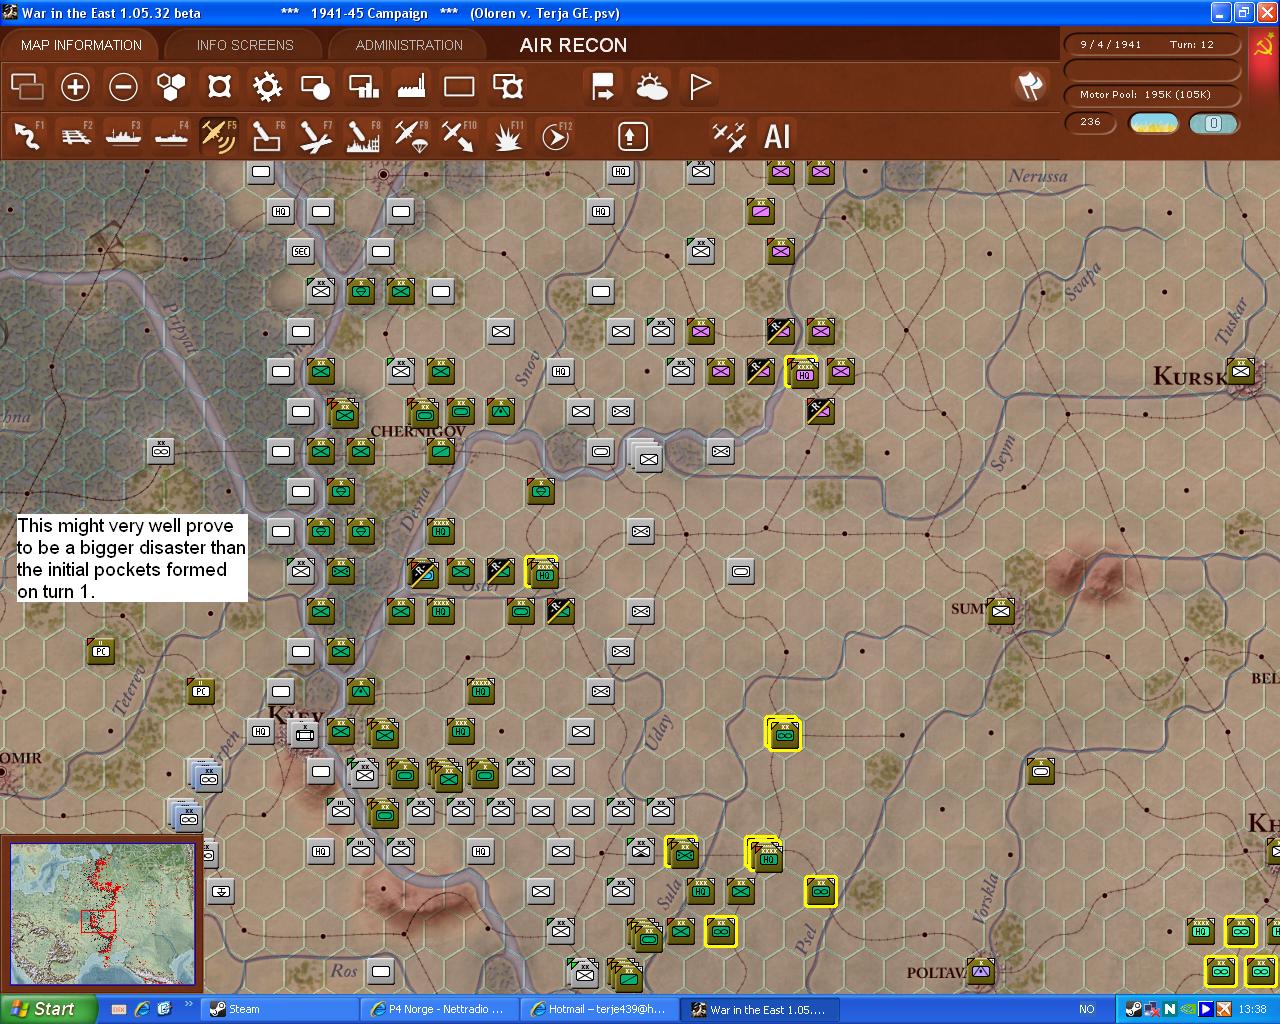Select the F2 rail mode icon

point(75,135)
